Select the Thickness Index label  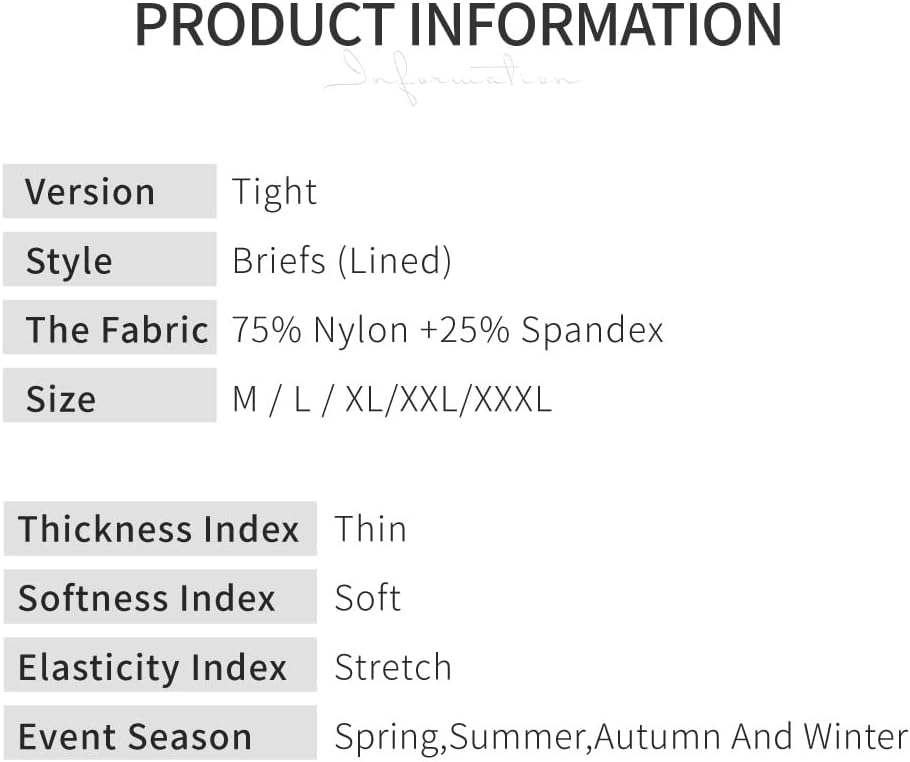159,528
